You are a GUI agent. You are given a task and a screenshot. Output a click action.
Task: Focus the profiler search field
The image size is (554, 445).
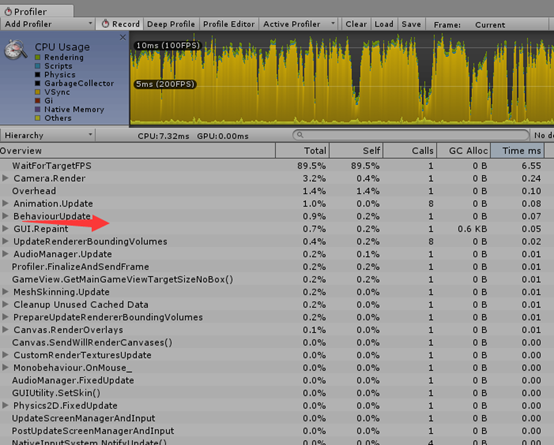tap(411, 135)
